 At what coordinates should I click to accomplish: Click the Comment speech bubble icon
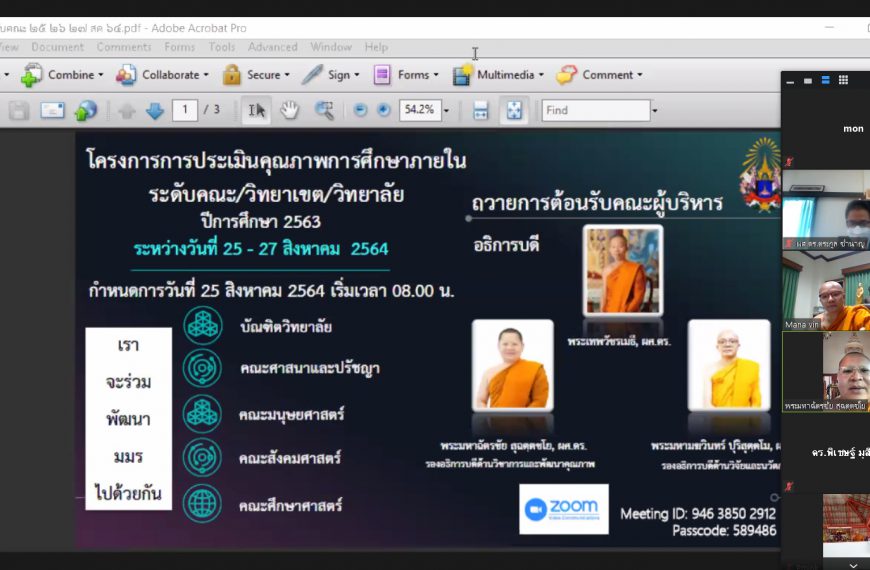[566, 75]
